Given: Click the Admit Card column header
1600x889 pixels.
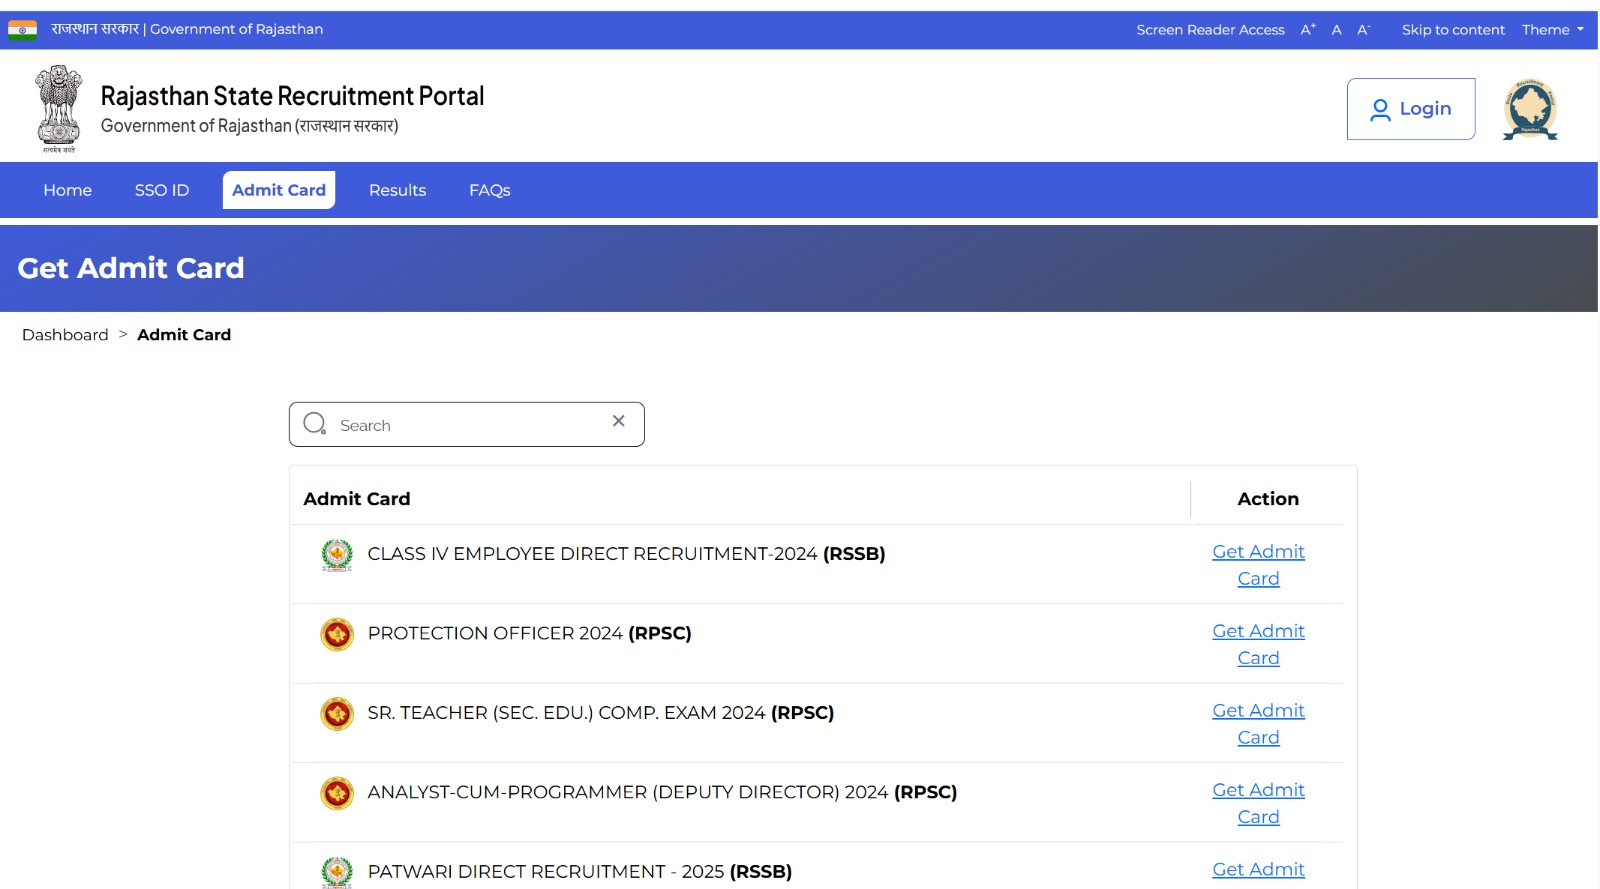Looking at the screenshot, I should point(357,499).
